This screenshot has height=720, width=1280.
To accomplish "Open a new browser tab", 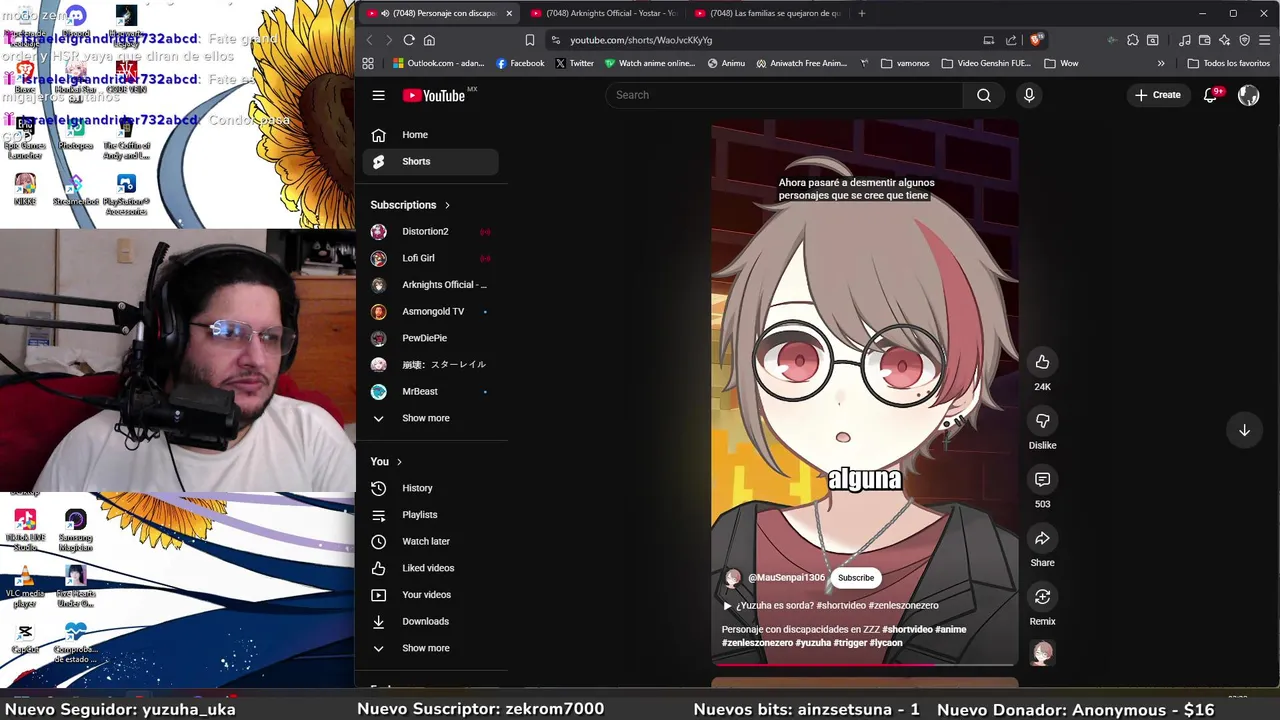I will pyautogui.click(x=862, y=13).
